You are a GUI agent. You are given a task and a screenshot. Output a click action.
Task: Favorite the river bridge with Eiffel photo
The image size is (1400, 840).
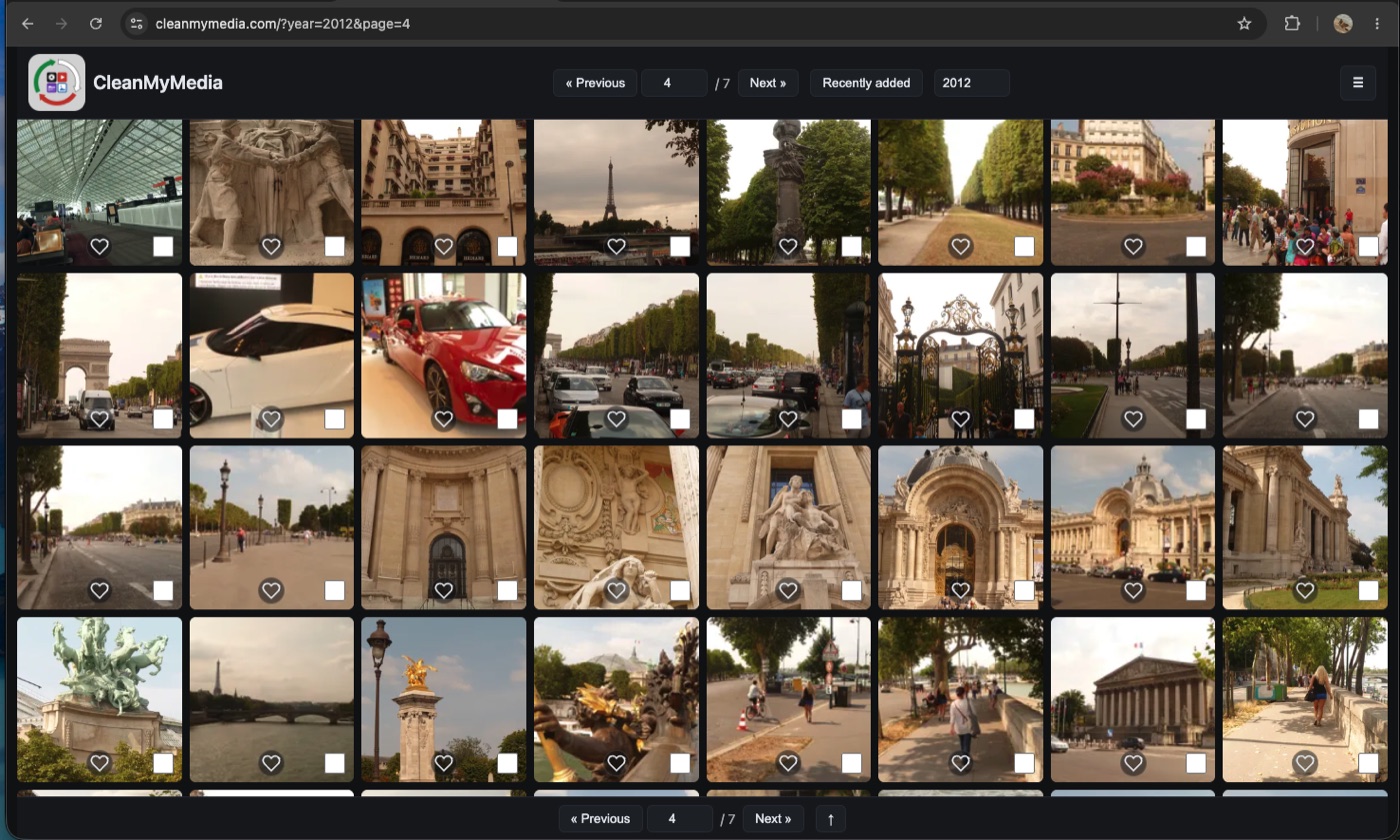click(271, 763)
